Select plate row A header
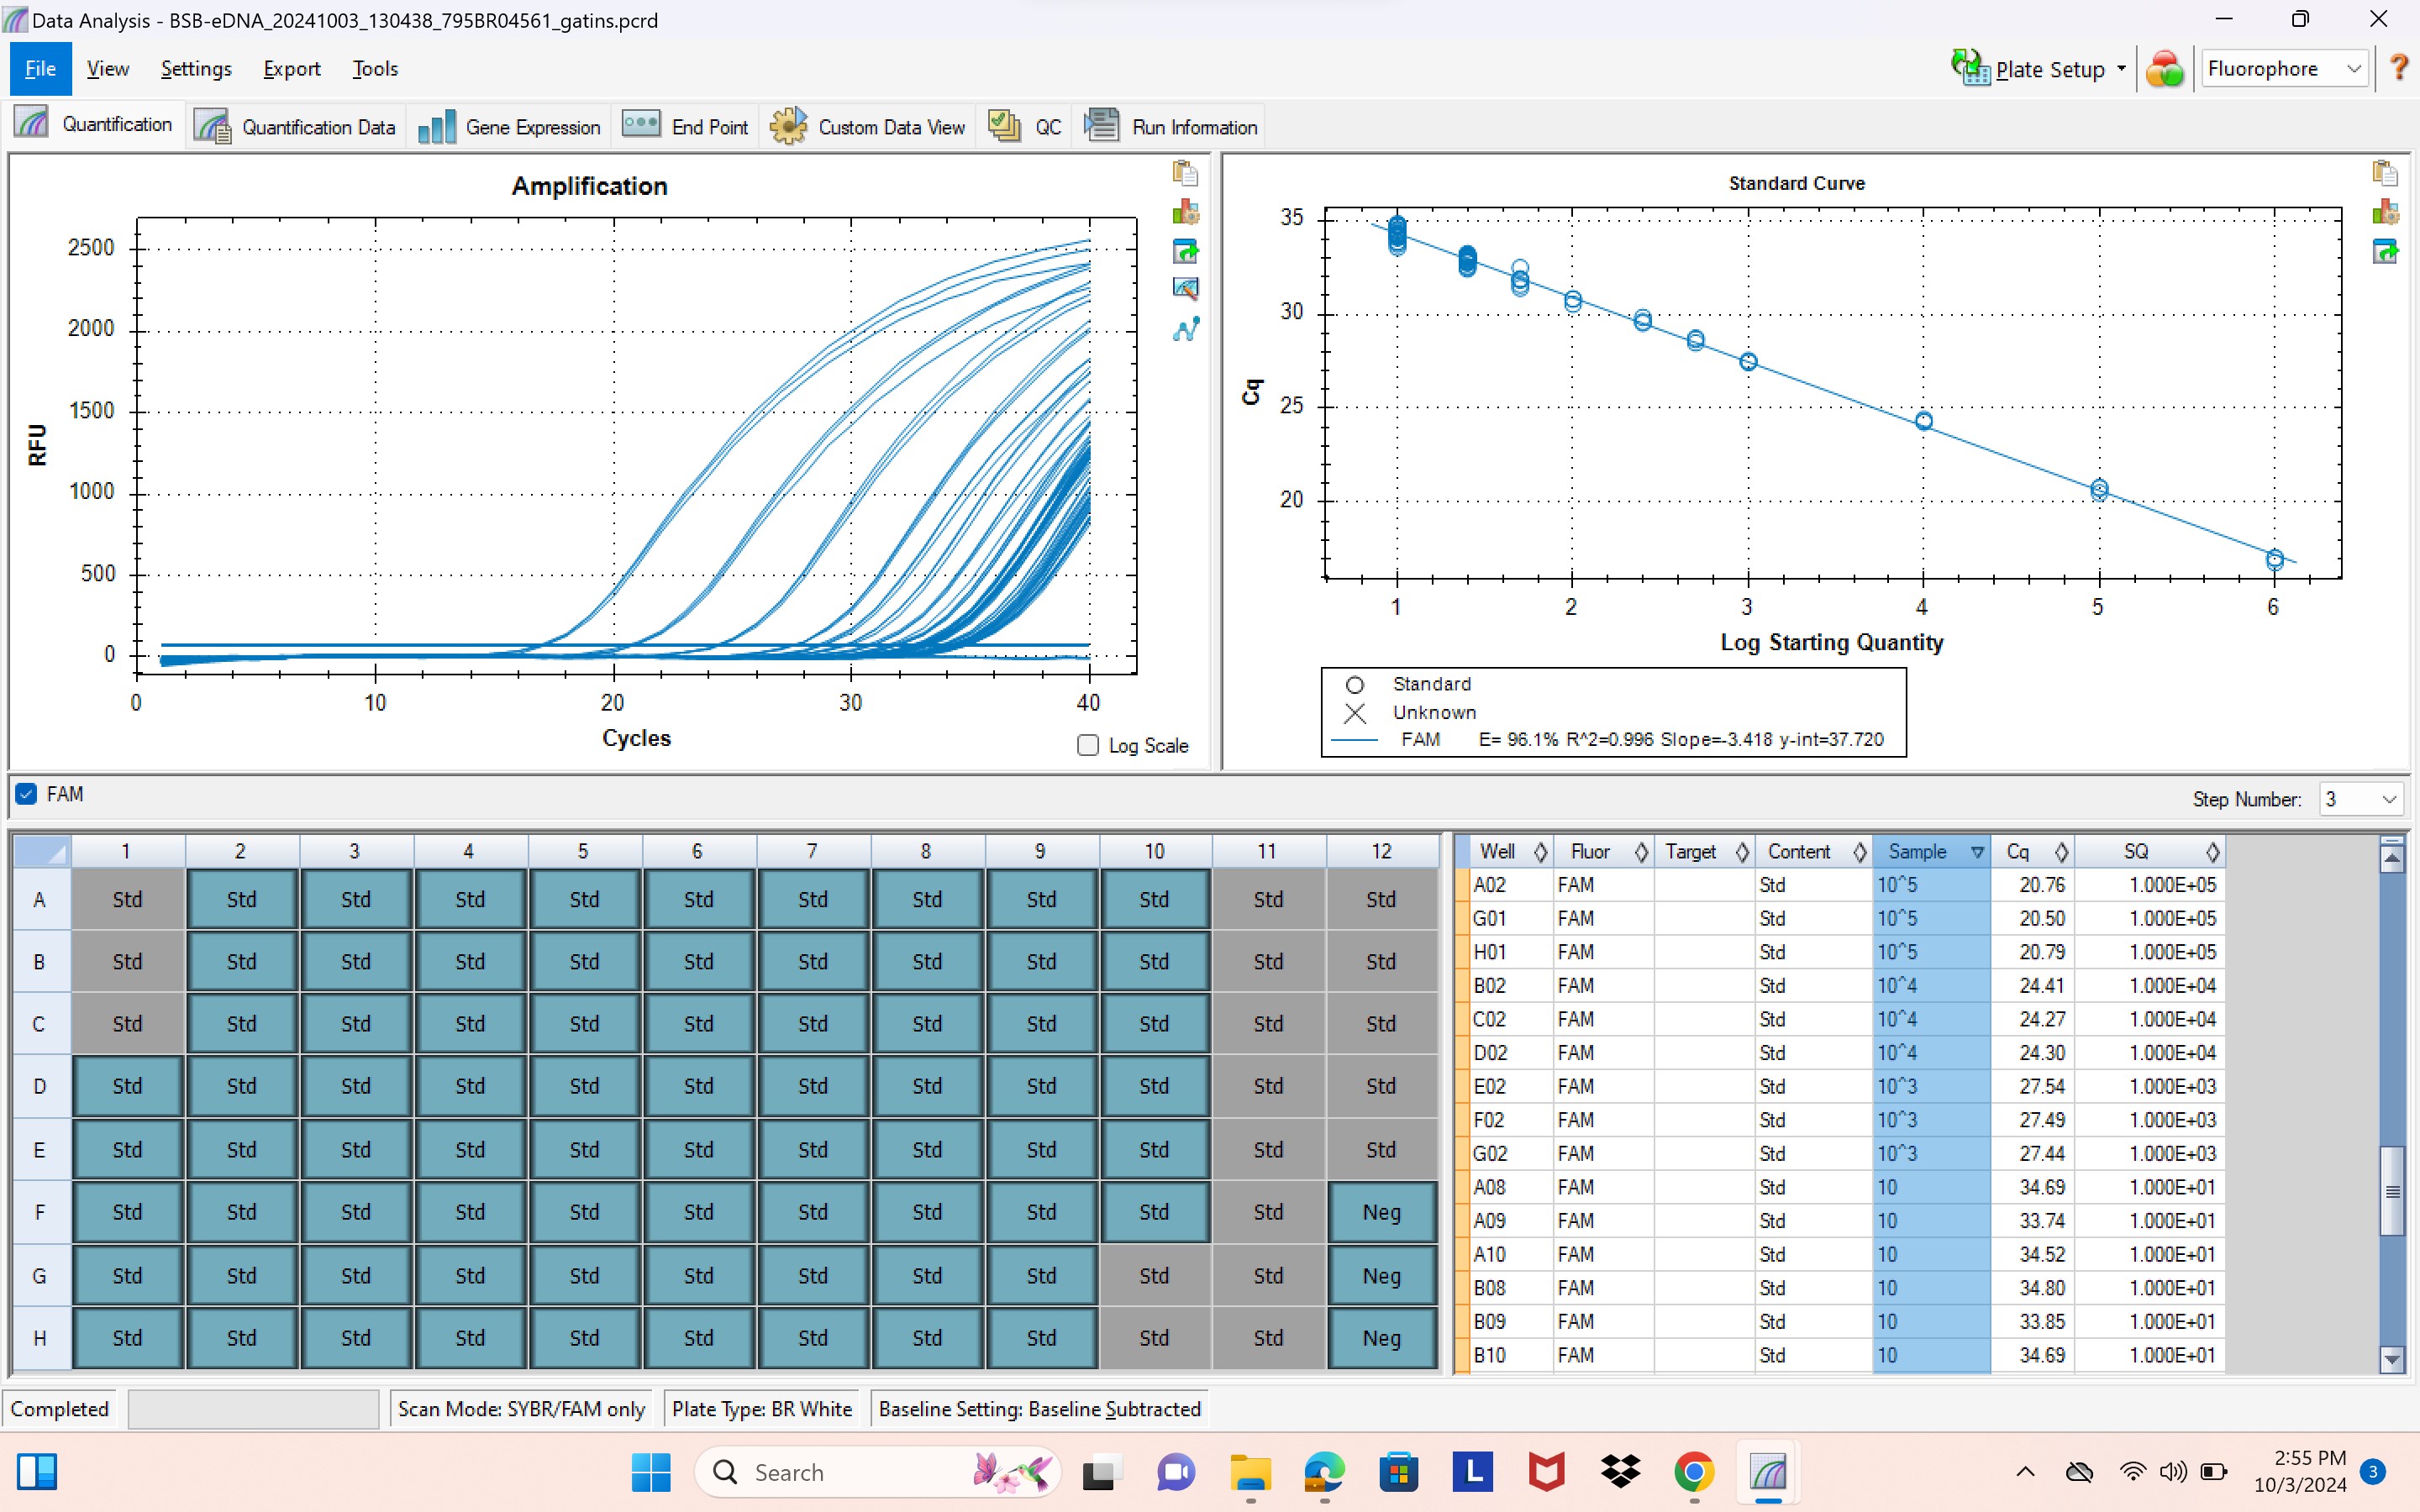This screenshot has height=1512, width=2420. 40,899
